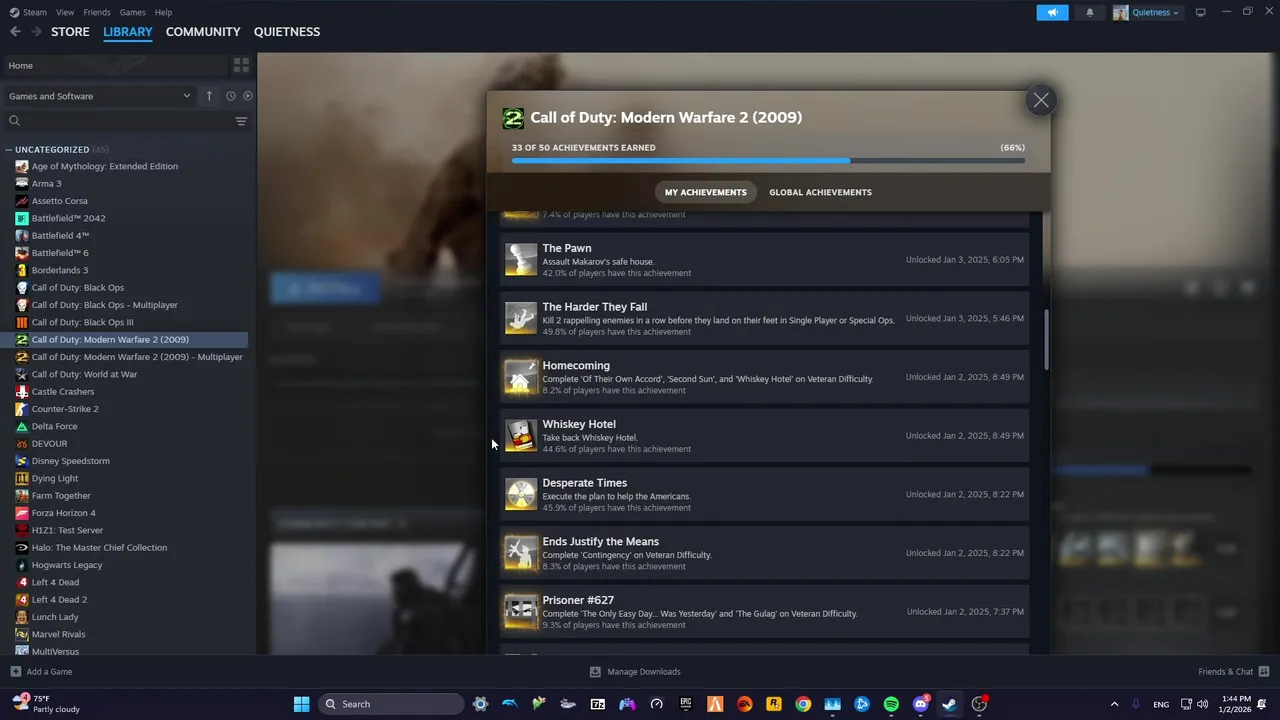Screen dimensions: 1280x720
Task: Click the library search field
Action: click(118, 121)
